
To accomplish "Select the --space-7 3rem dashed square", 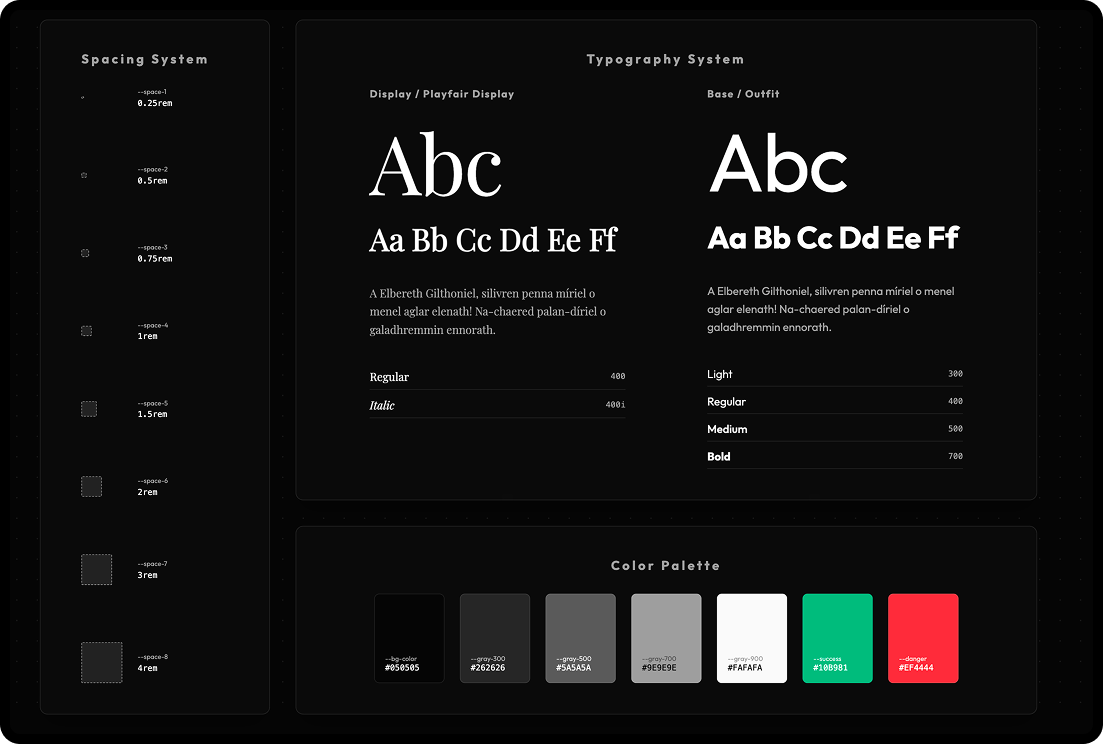I will [x=96, y=569].
